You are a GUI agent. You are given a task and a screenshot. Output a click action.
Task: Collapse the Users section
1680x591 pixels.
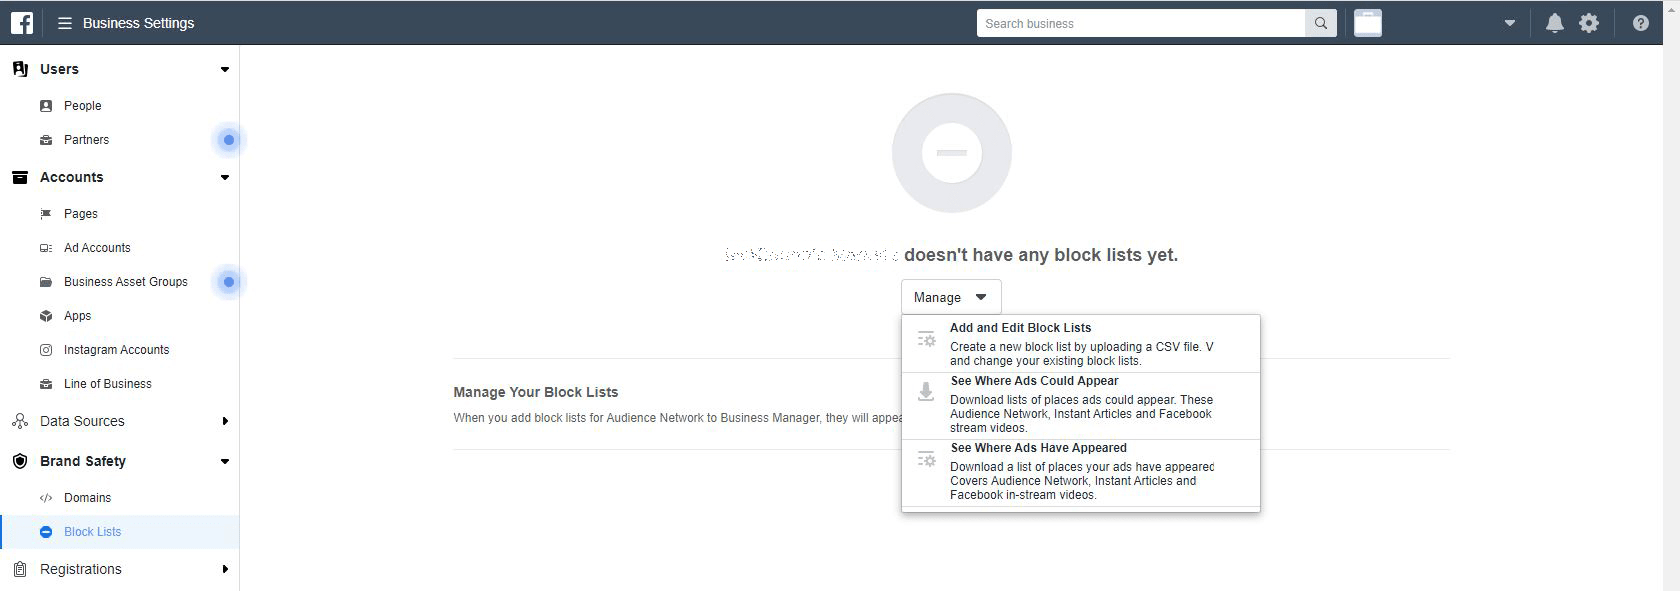(x=225, y=69)
